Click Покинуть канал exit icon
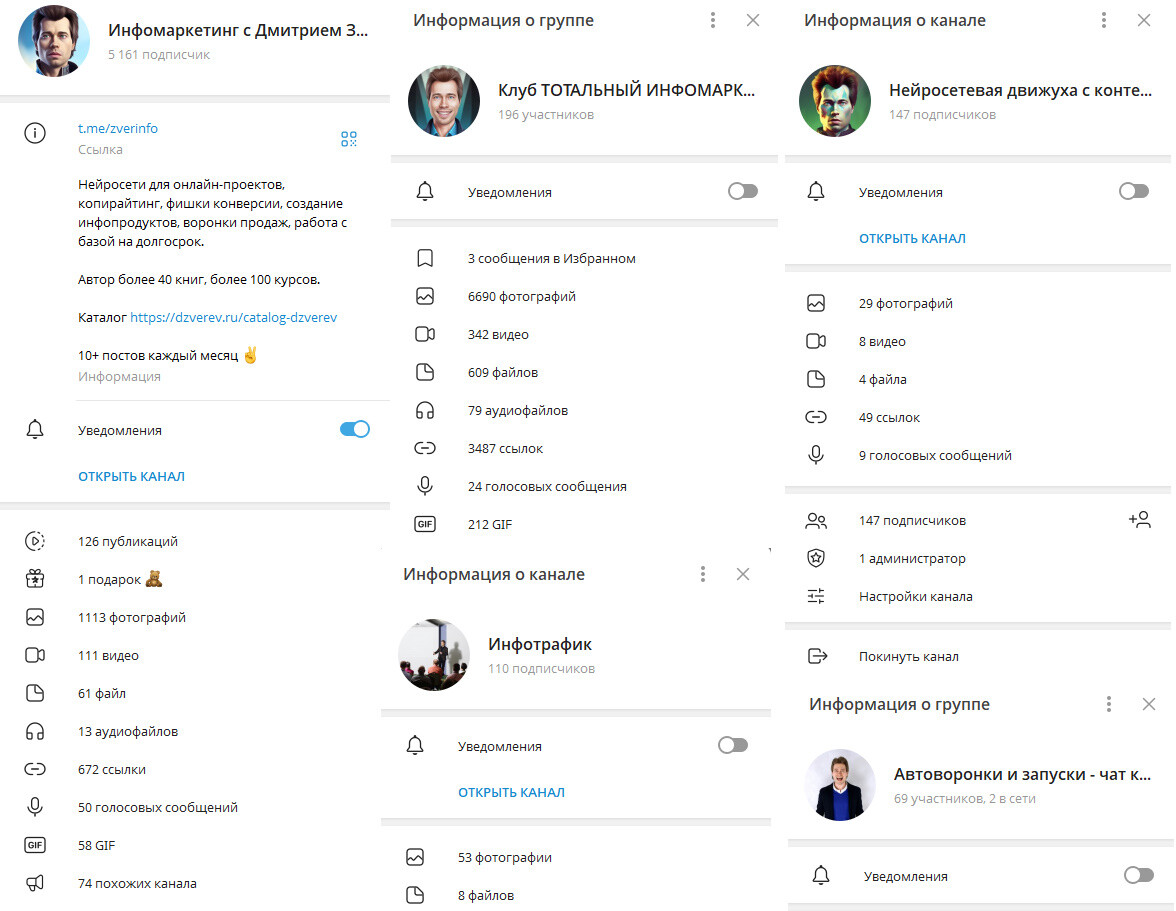Viewport: 1176px width, 911px height. tap(817, 656)
